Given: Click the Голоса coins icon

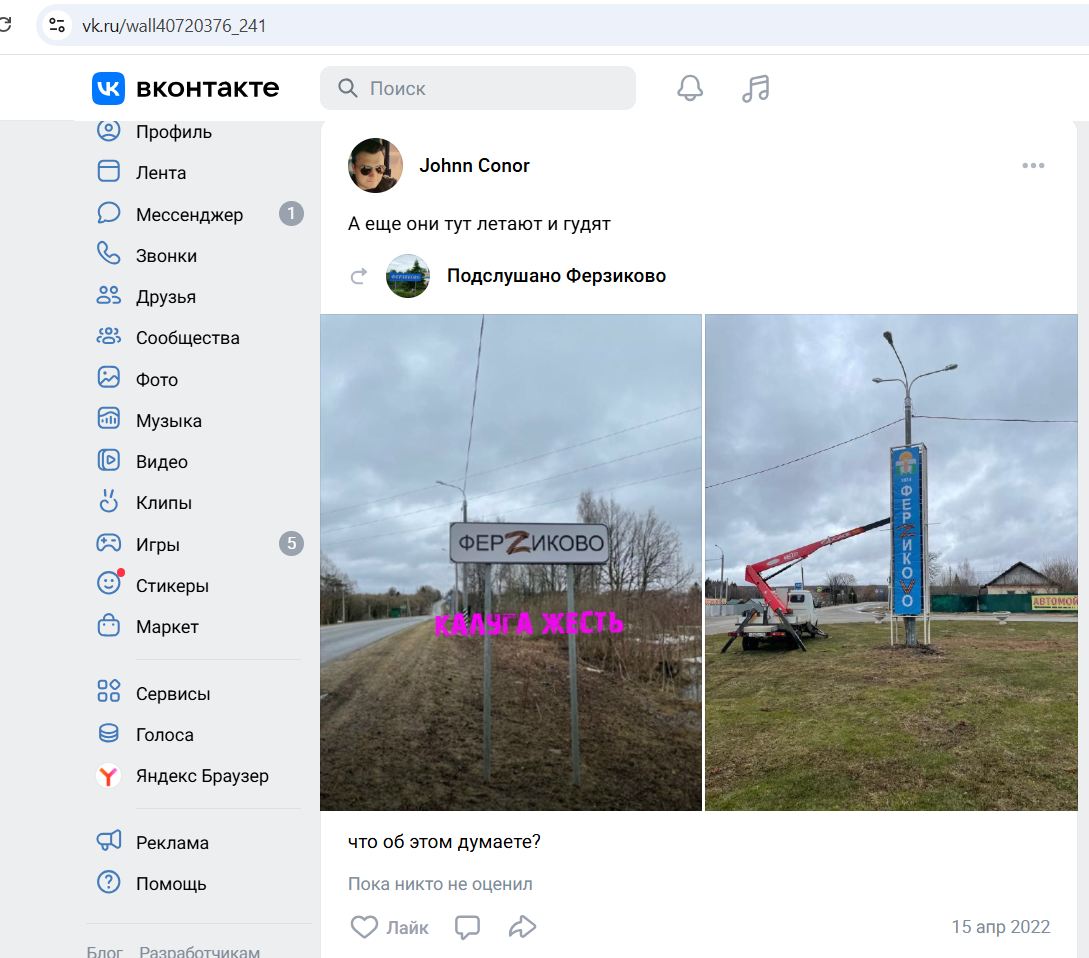Looking at the screenshot, I should (108, 733).
